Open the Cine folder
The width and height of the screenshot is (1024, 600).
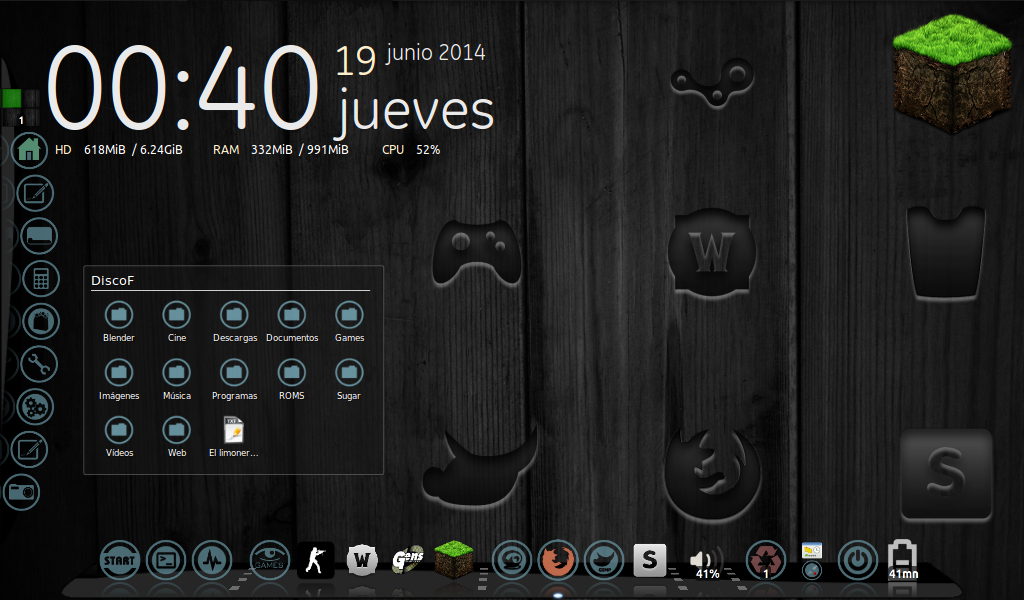176,323
